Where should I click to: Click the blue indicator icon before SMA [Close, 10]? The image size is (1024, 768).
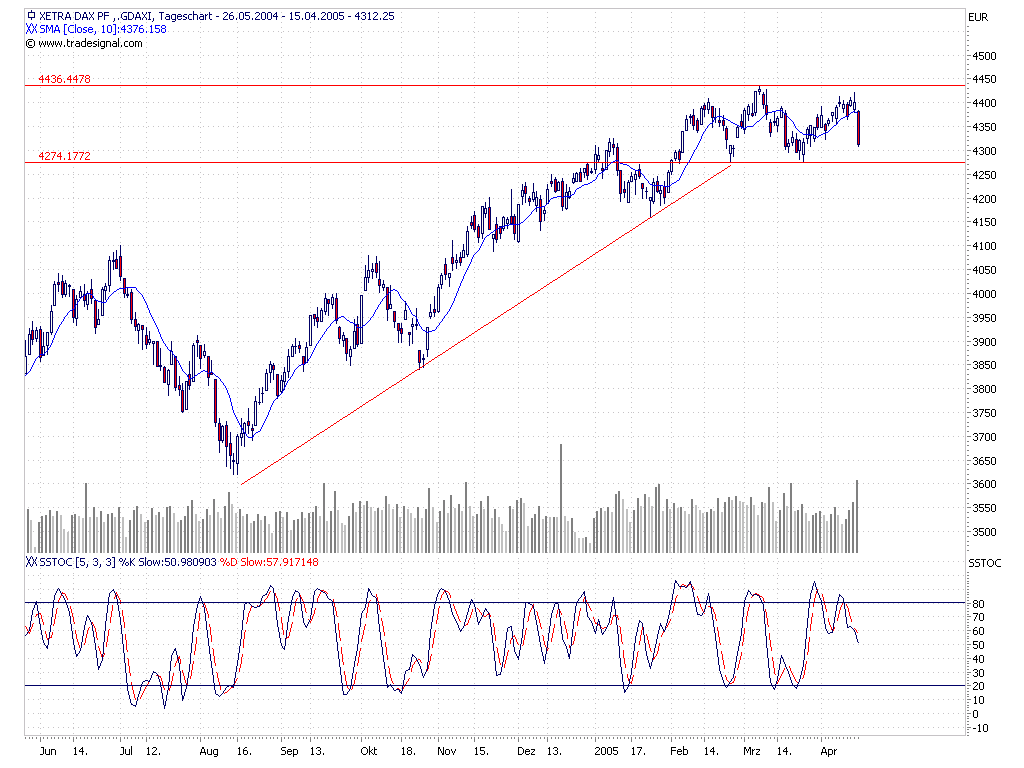point(31,29)
